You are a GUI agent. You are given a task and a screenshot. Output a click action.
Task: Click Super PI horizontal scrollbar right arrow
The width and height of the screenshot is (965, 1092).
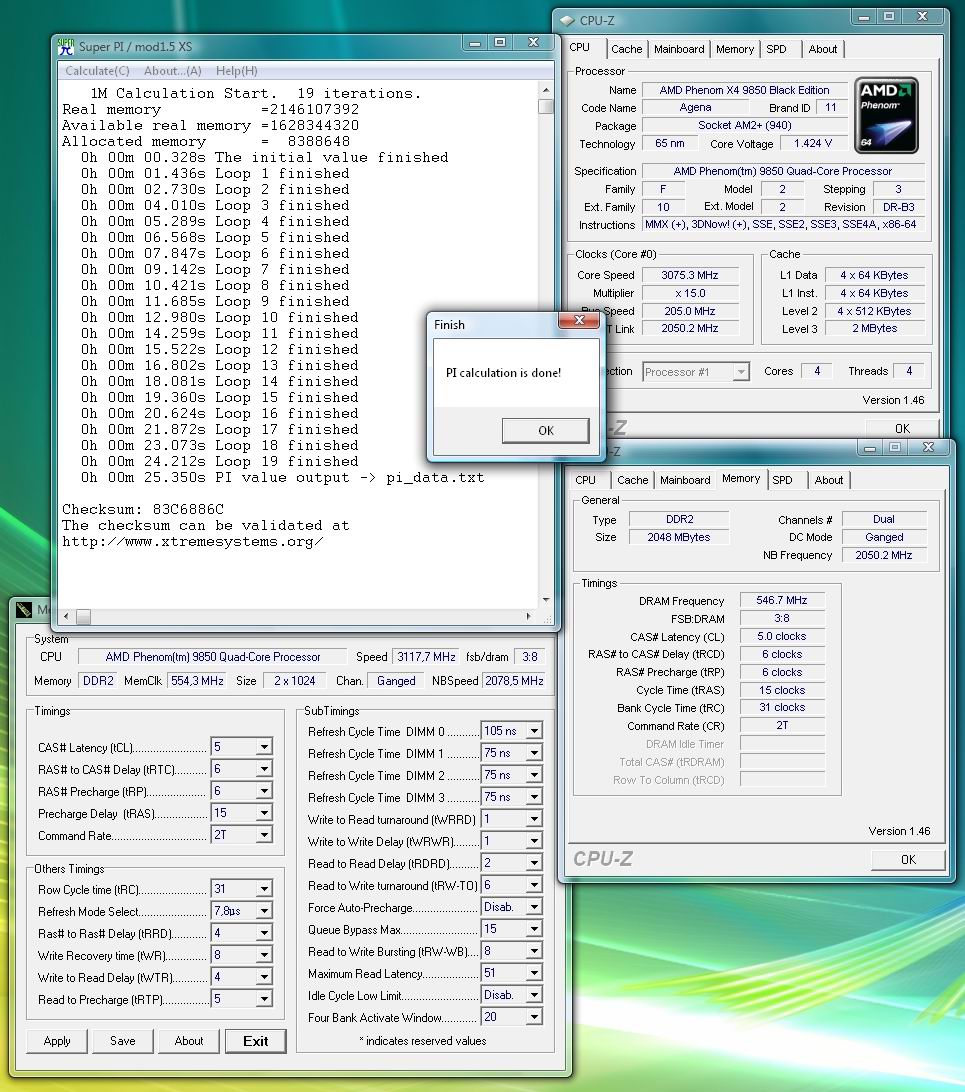pyautogui.click(x=528, y=616)
